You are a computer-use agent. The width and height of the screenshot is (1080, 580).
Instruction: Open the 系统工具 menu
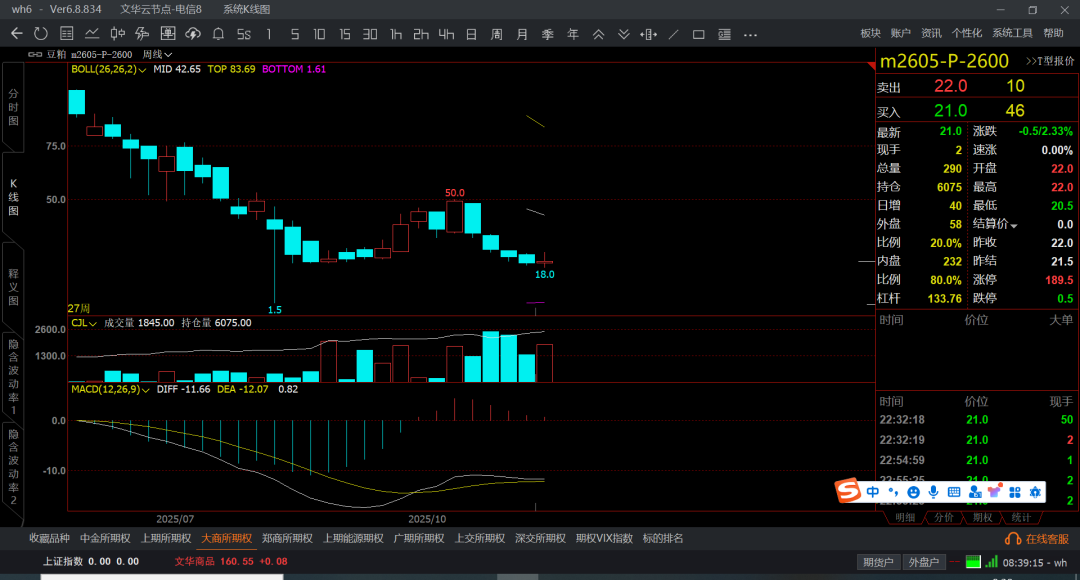tap(1012, 33)
